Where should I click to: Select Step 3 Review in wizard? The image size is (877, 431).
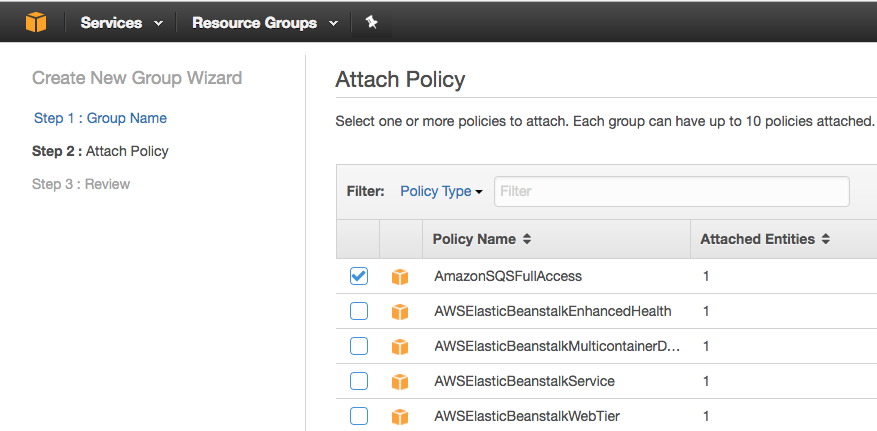(81, 184)
